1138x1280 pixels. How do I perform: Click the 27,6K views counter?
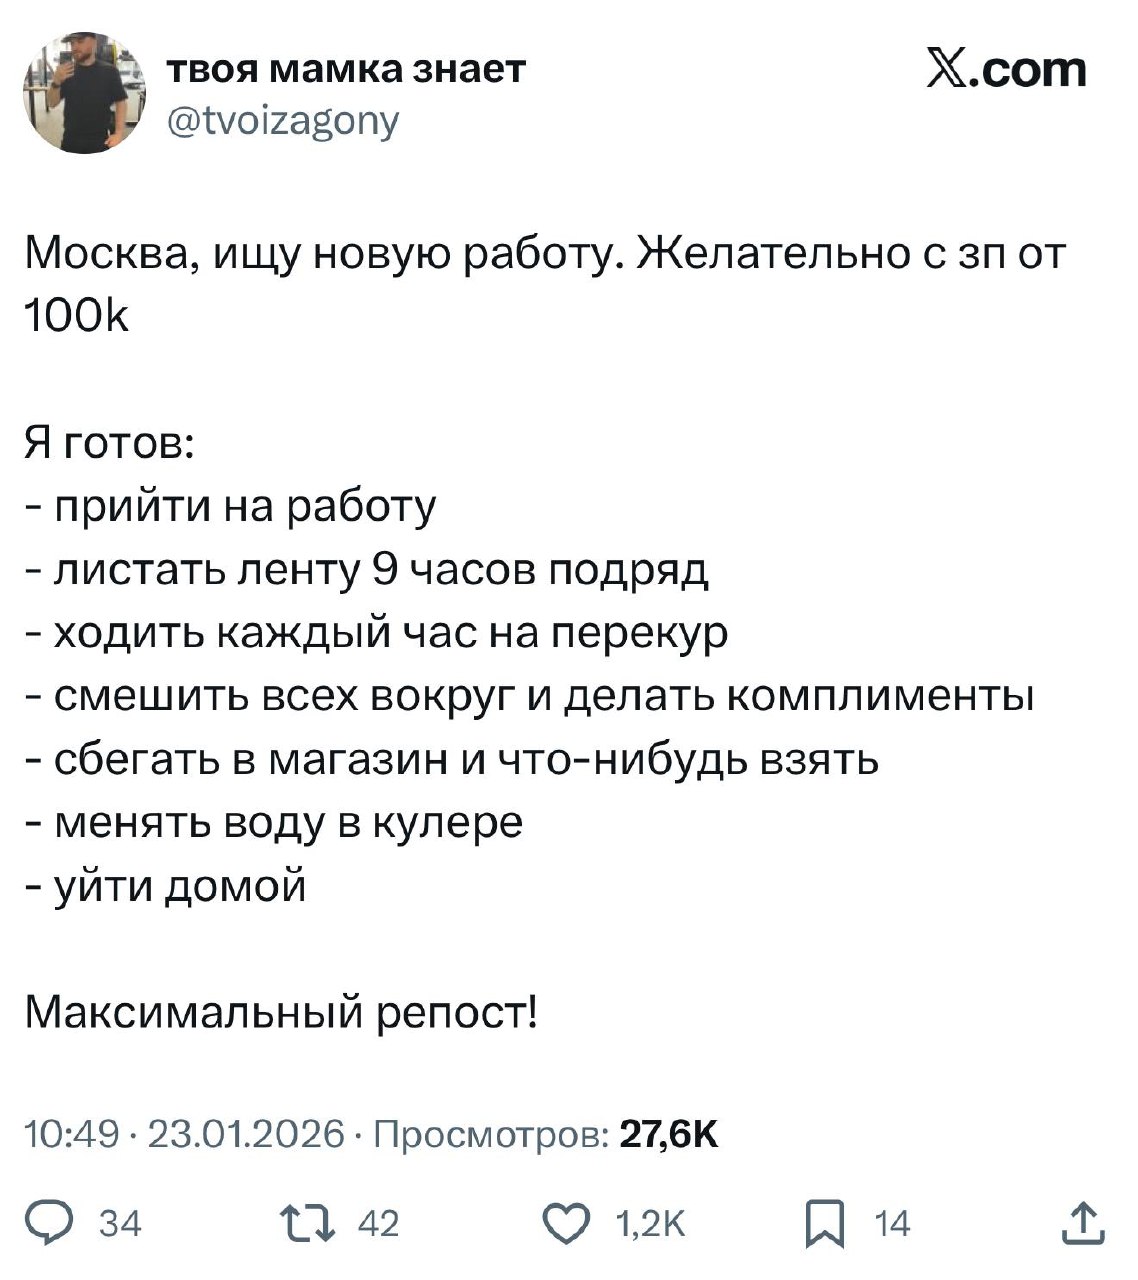tap(668, 1134)
